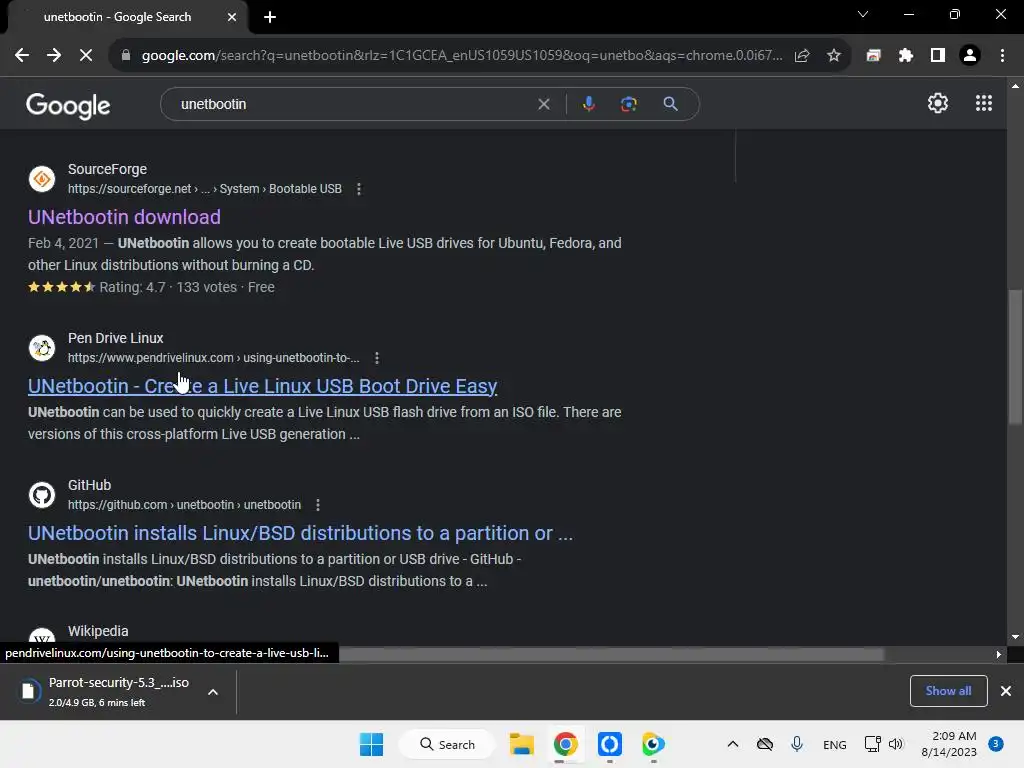Stop loading the current page
Viewport: 1024px width, 768px height.
pos(86,56)
